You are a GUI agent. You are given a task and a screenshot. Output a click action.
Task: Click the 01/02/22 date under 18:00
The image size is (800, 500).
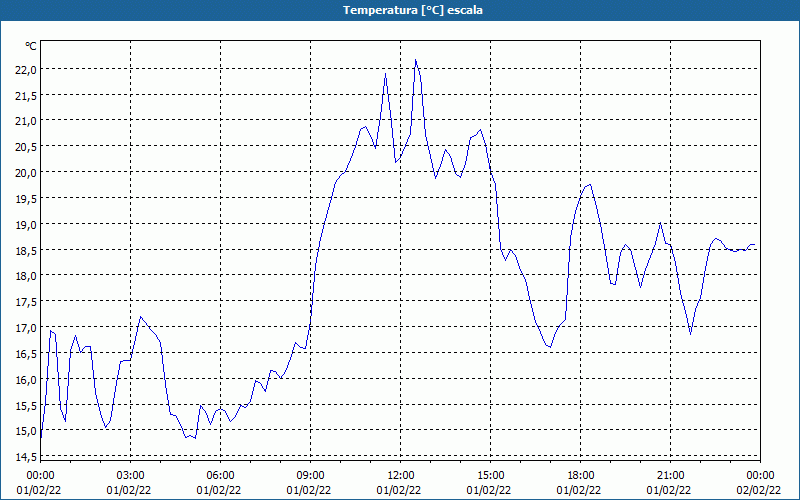point(579,490)
